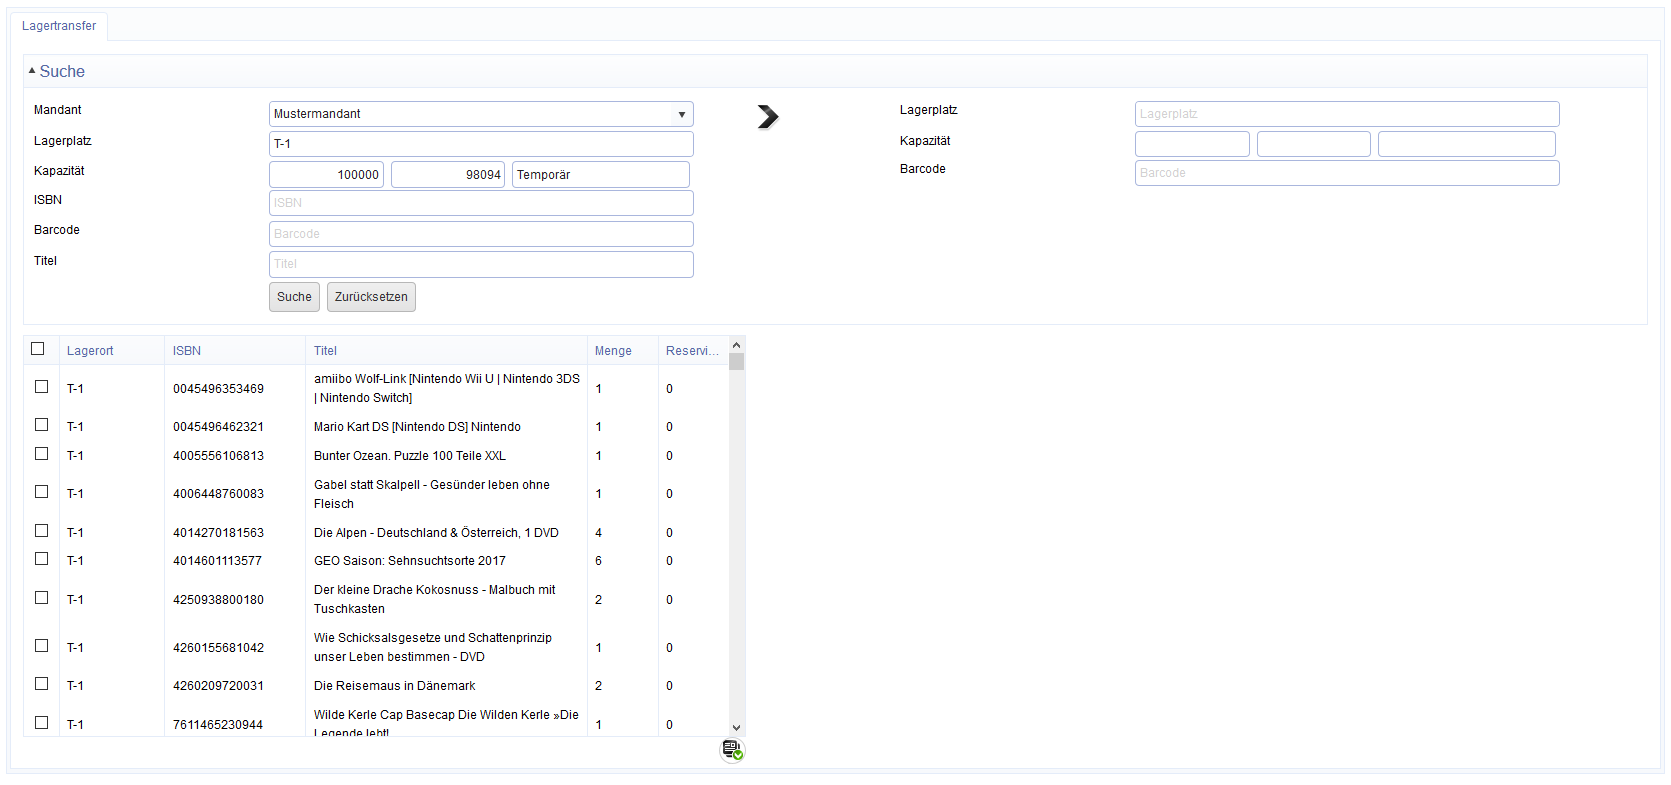
Task: Sort by the Reservi... column header
Action: point(692,351)
